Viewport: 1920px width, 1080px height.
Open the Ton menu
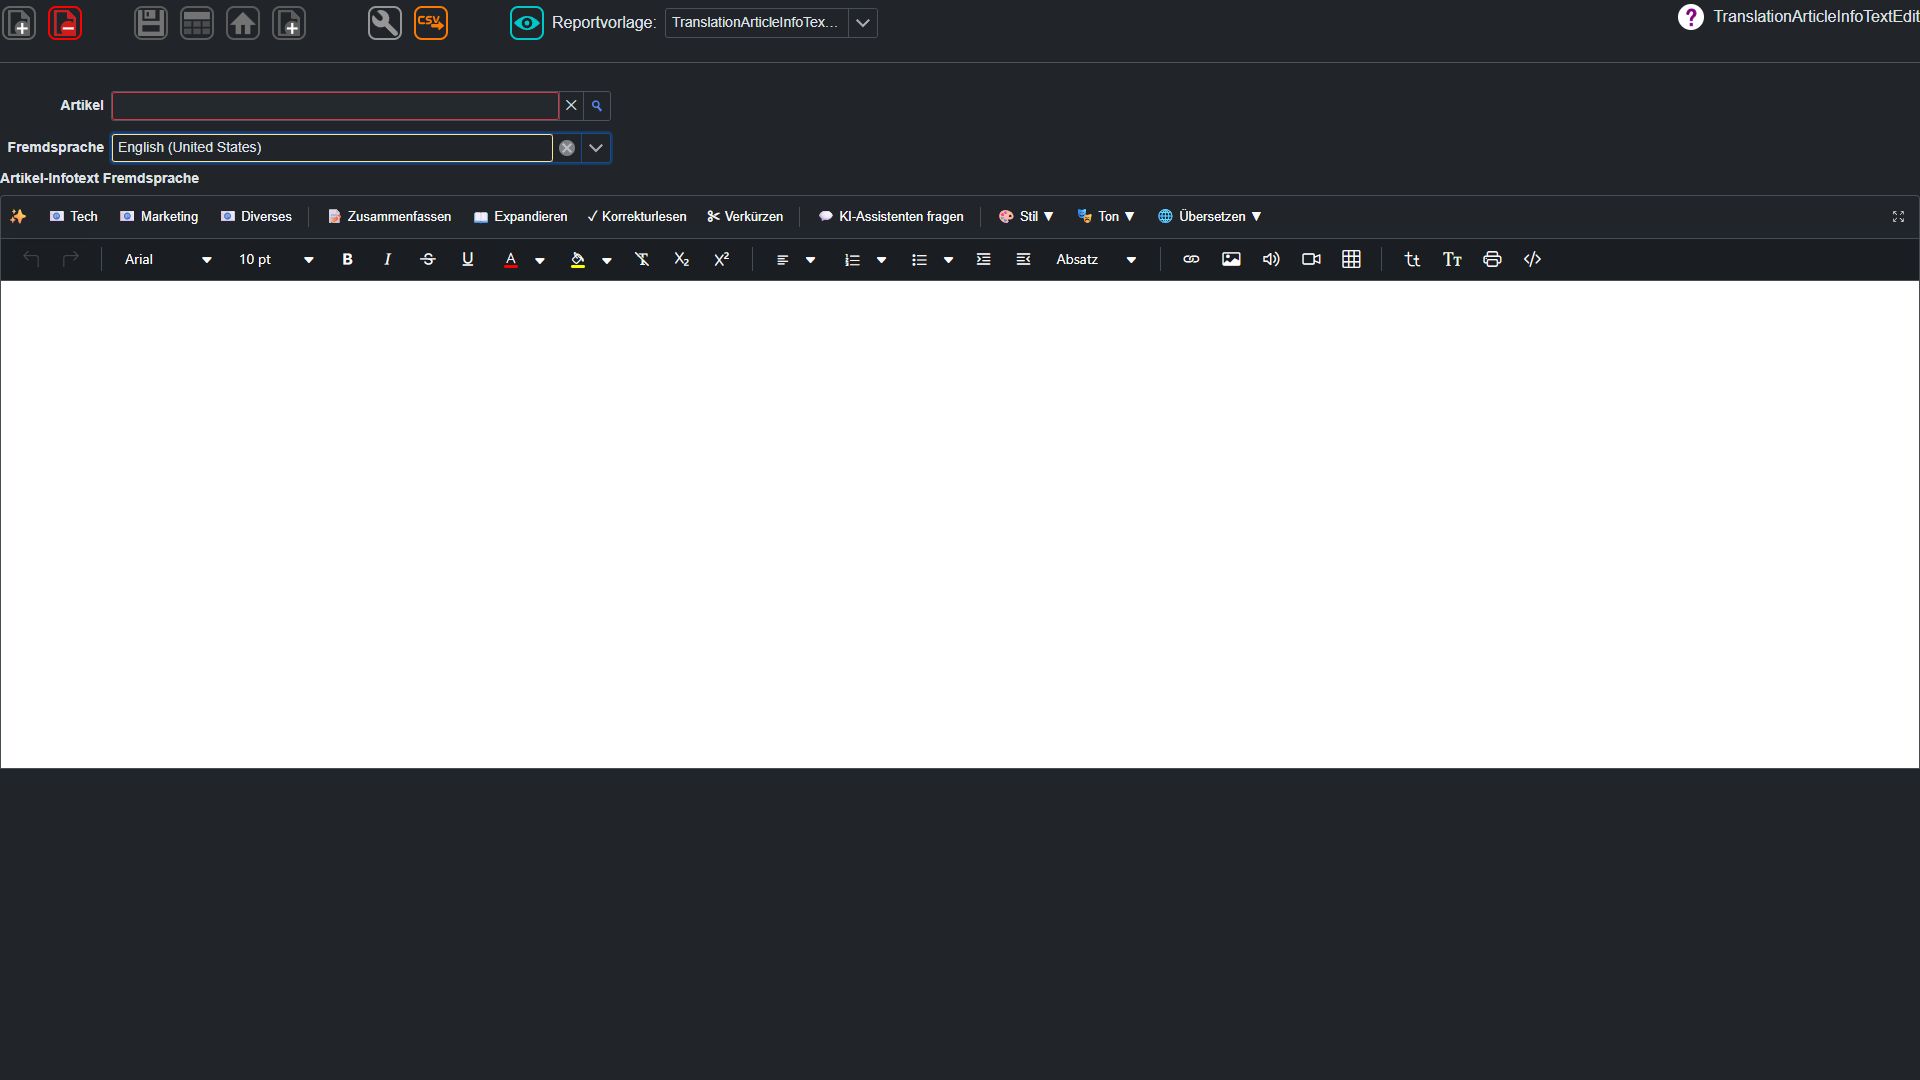click(x=1106, y=216)
